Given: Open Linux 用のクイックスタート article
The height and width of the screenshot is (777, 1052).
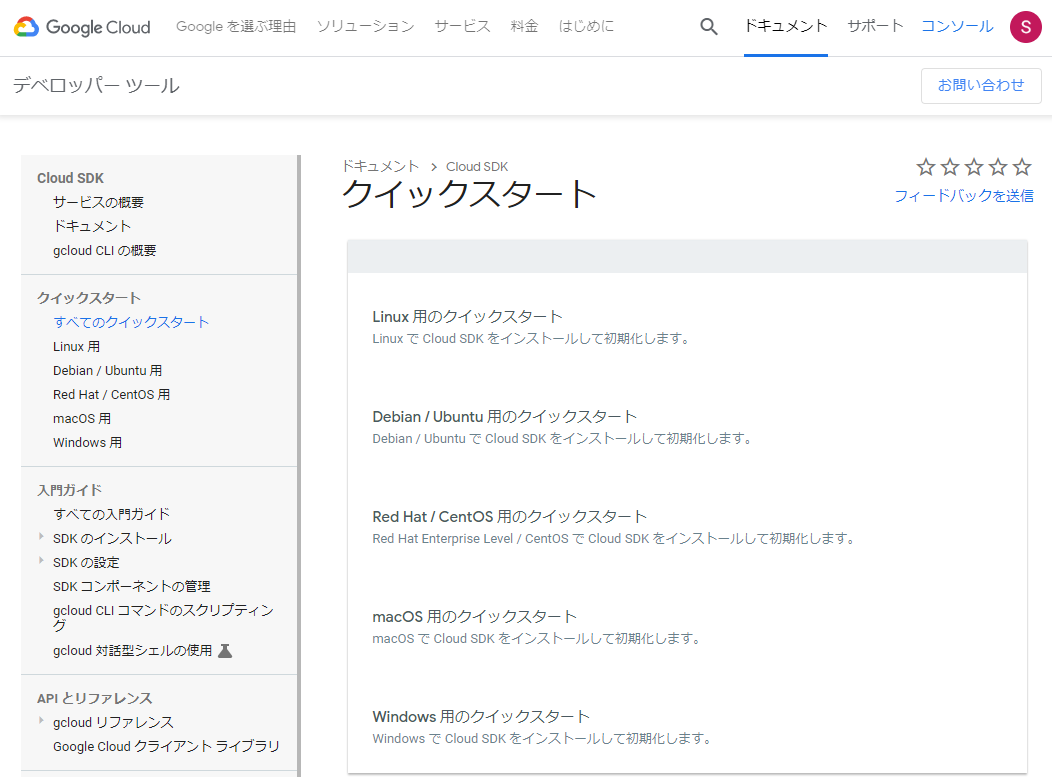Looking at the screenshot, I should coord(467,317).
